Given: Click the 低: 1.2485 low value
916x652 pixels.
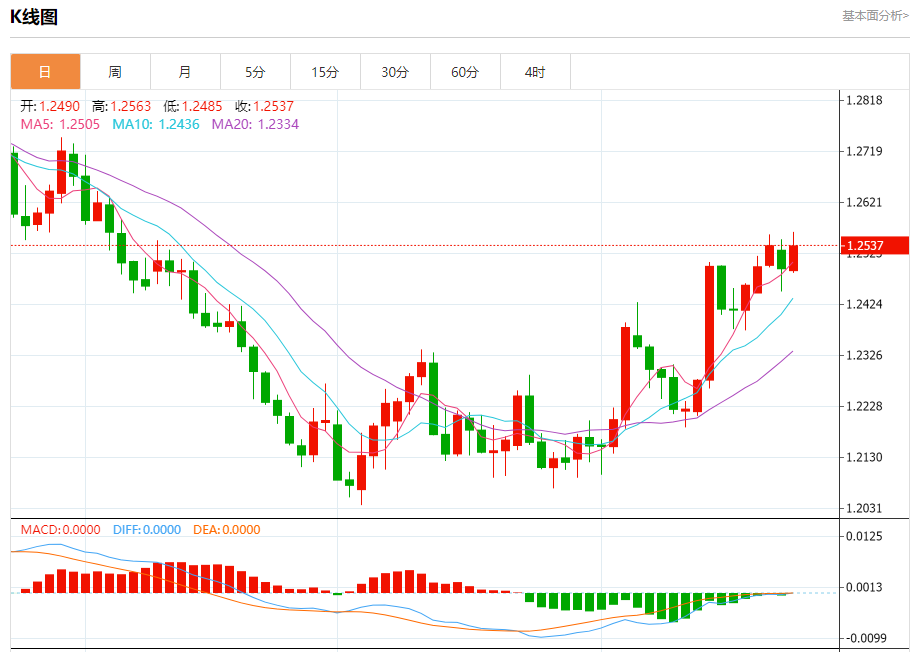Looking at the screenshot, I should tap(193, 106).
